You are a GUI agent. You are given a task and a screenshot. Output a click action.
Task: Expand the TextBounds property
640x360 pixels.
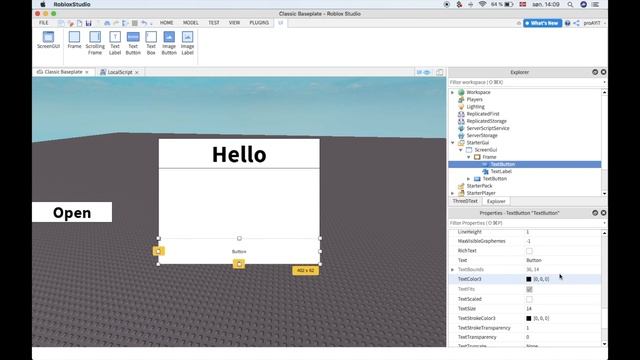click(x=452, y=269)
